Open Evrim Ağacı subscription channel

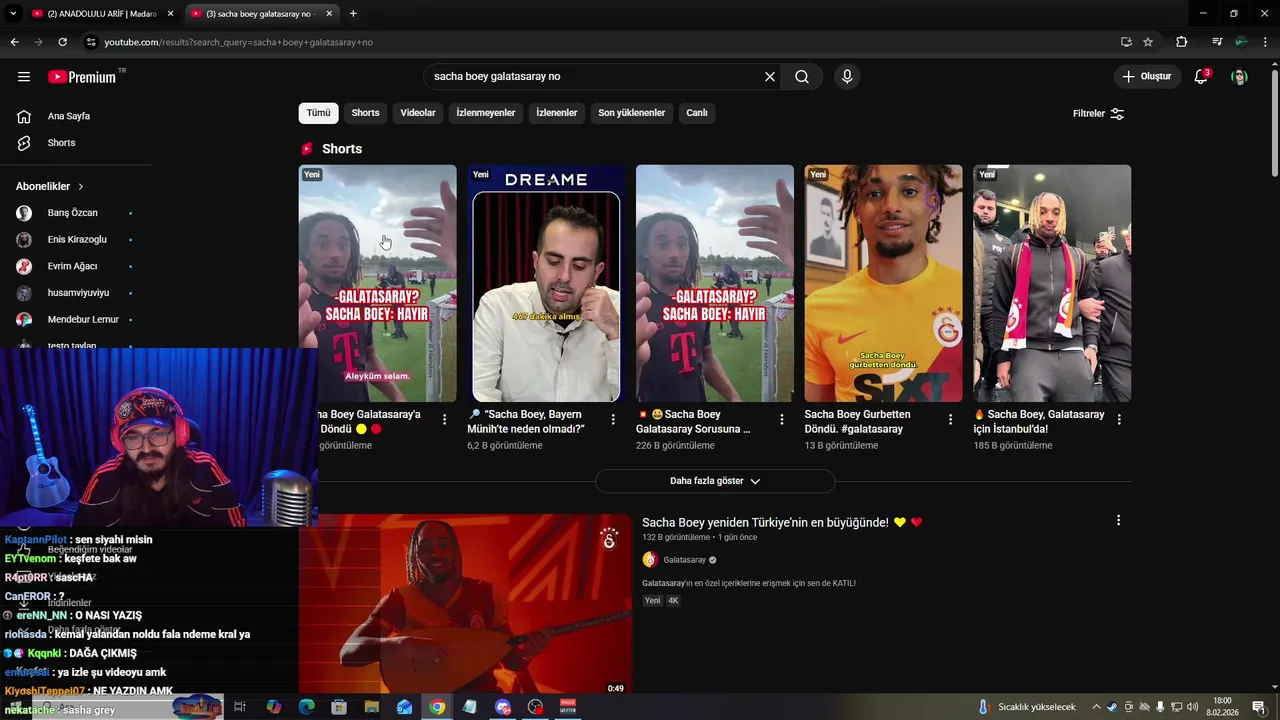point(73,267)
